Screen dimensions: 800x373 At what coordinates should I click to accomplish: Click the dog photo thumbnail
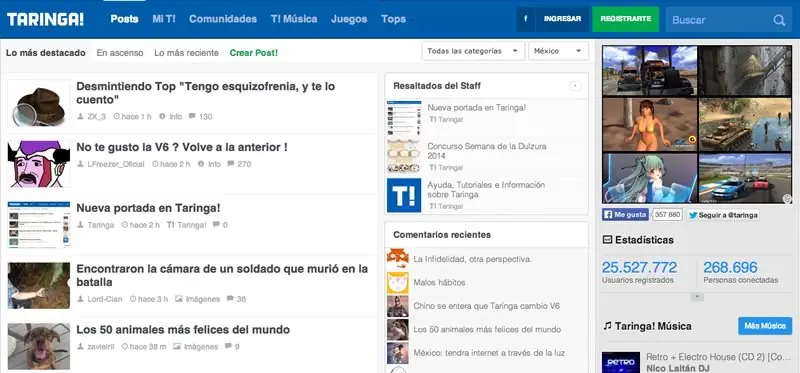click(x=39, y=346)
